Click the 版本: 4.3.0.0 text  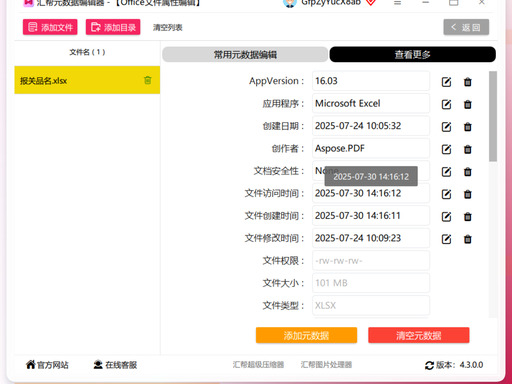[x=460, y=365]
